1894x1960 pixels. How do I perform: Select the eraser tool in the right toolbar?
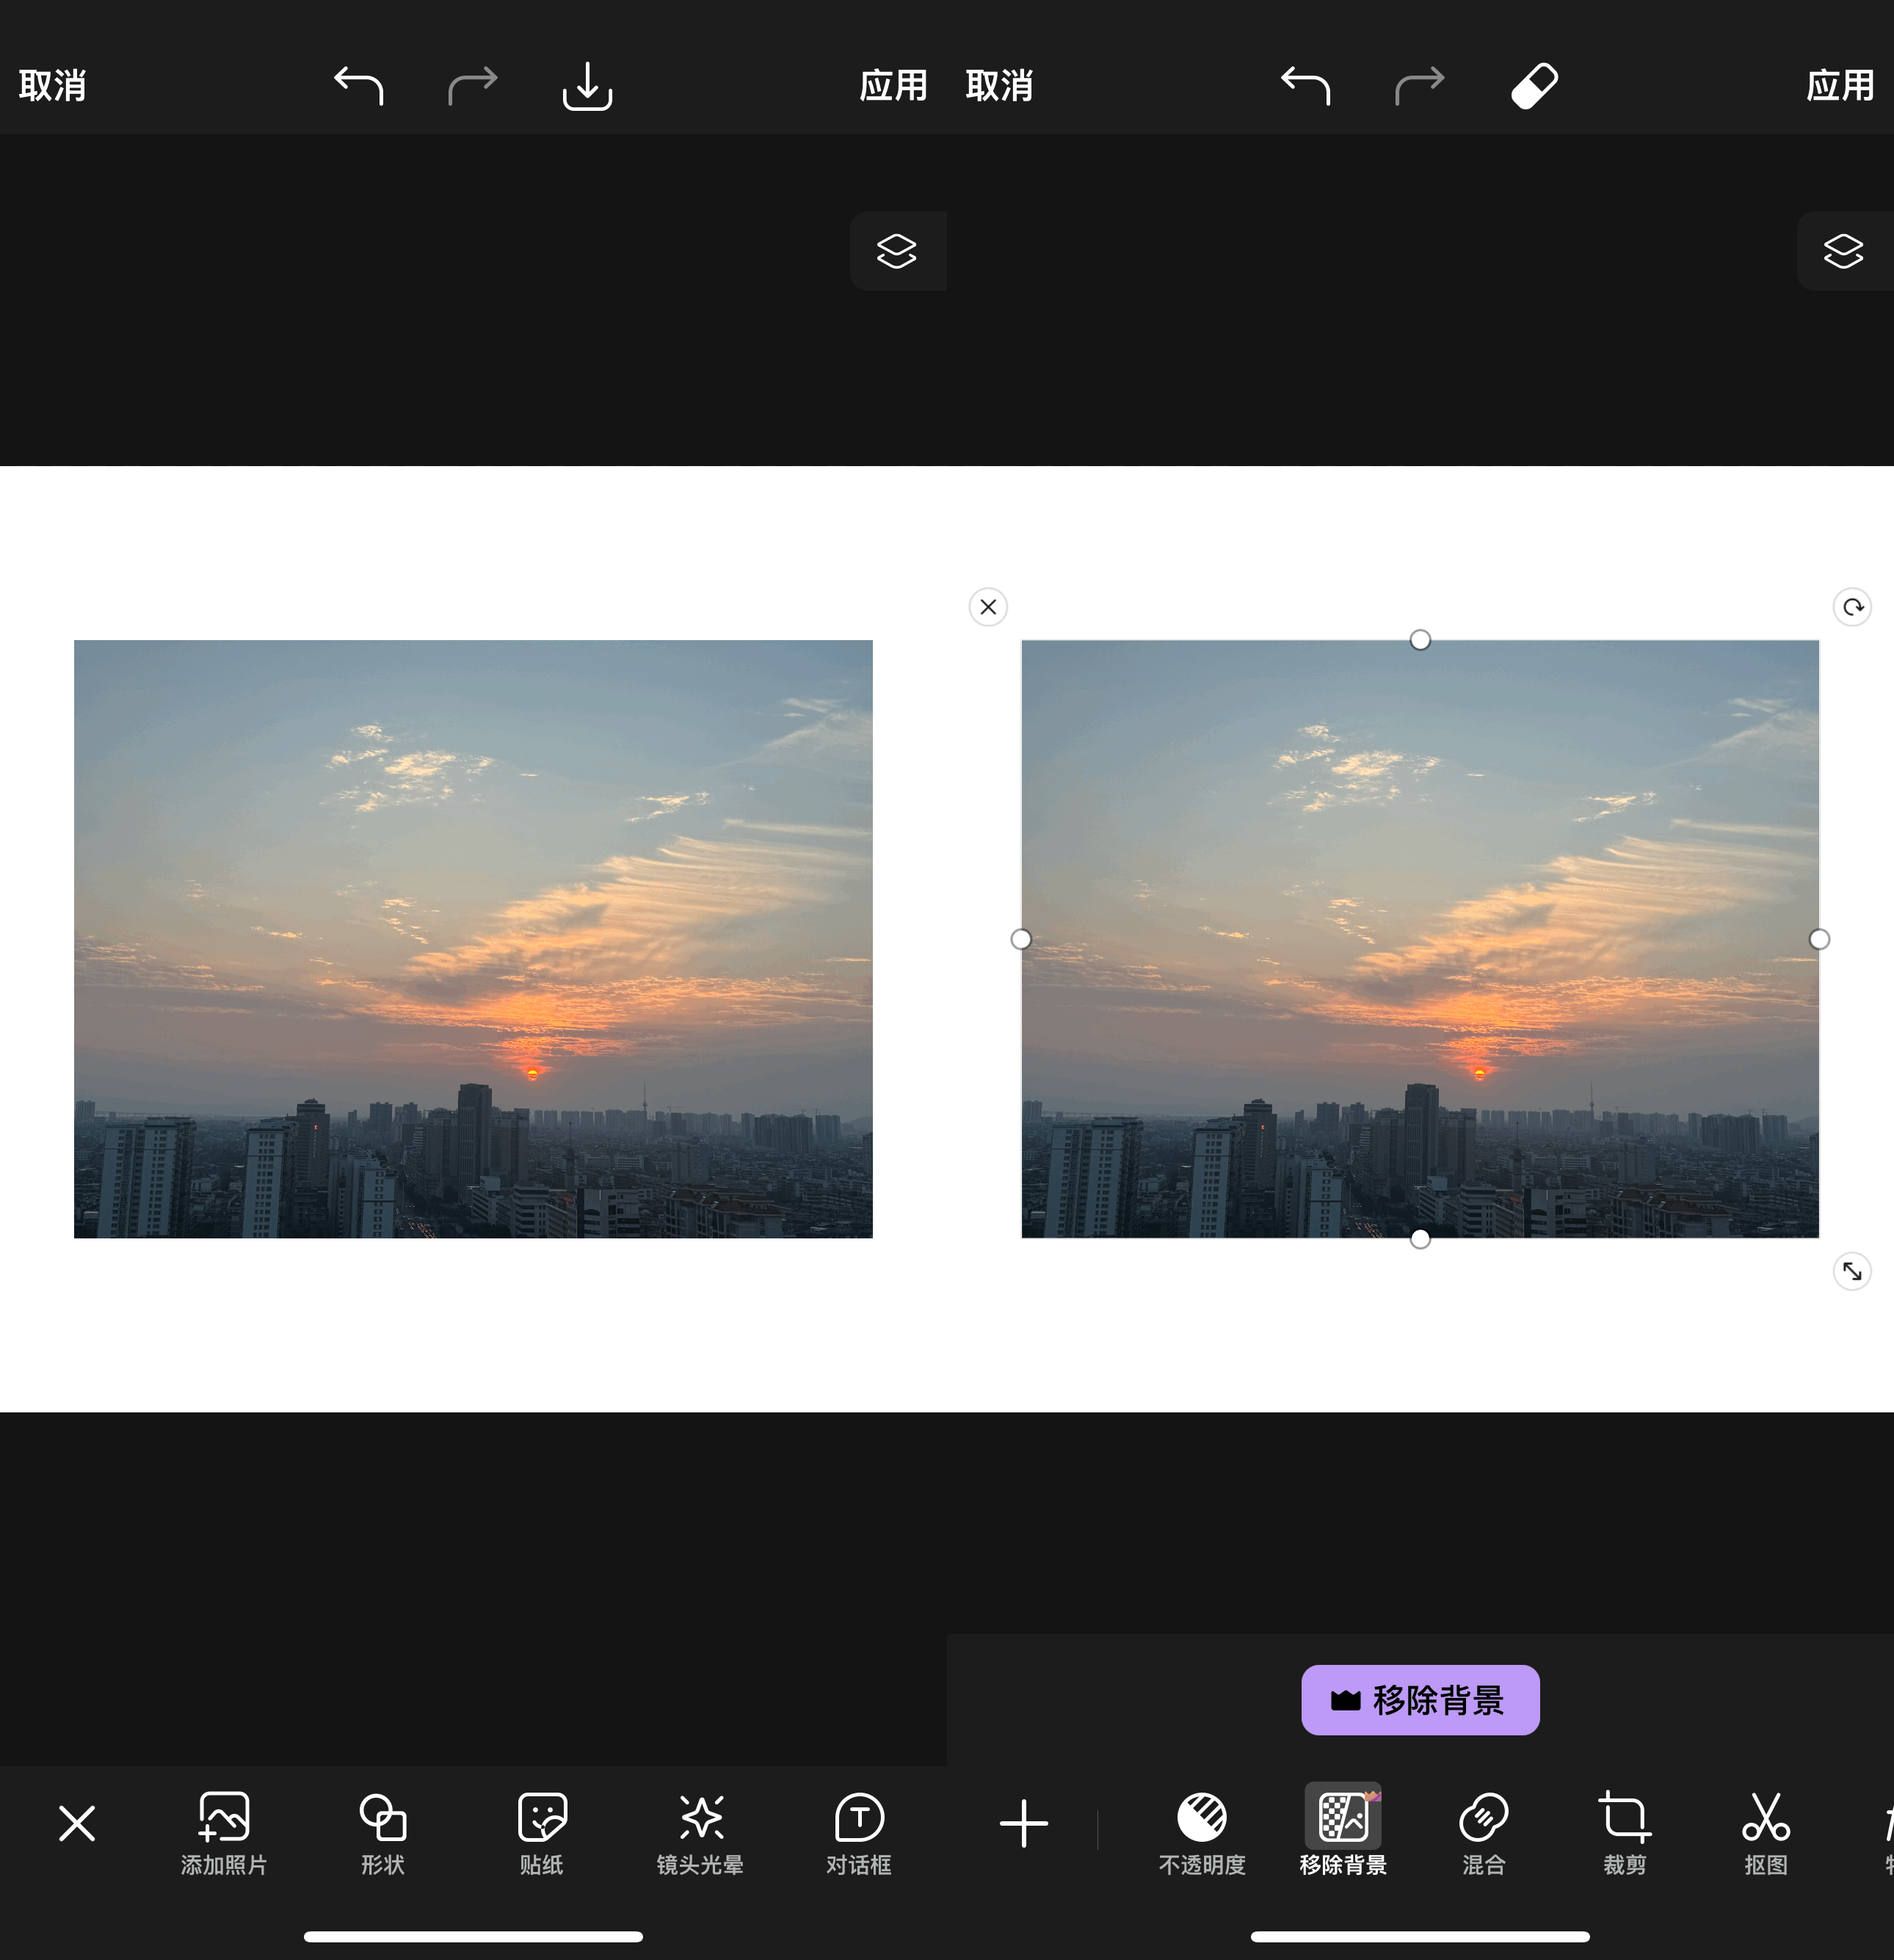click(1534, 86)
